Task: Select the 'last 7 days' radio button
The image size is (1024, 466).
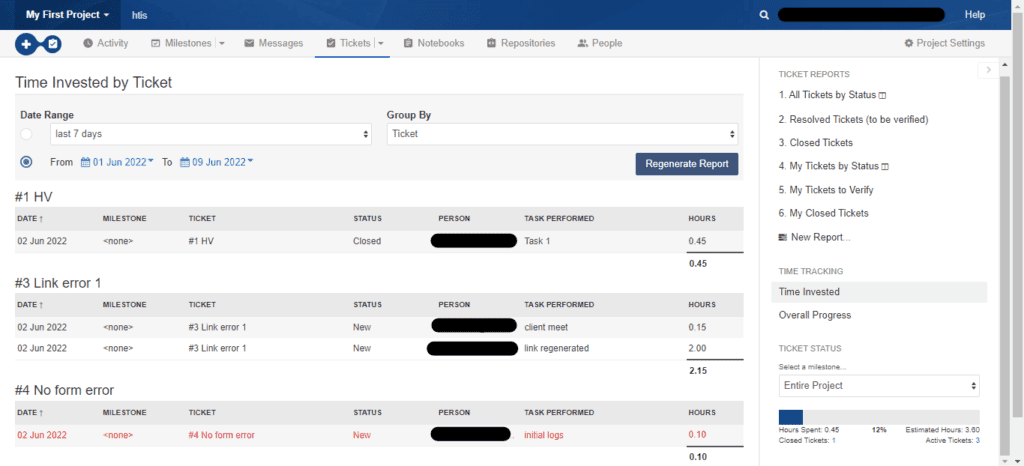Action: 26,134
